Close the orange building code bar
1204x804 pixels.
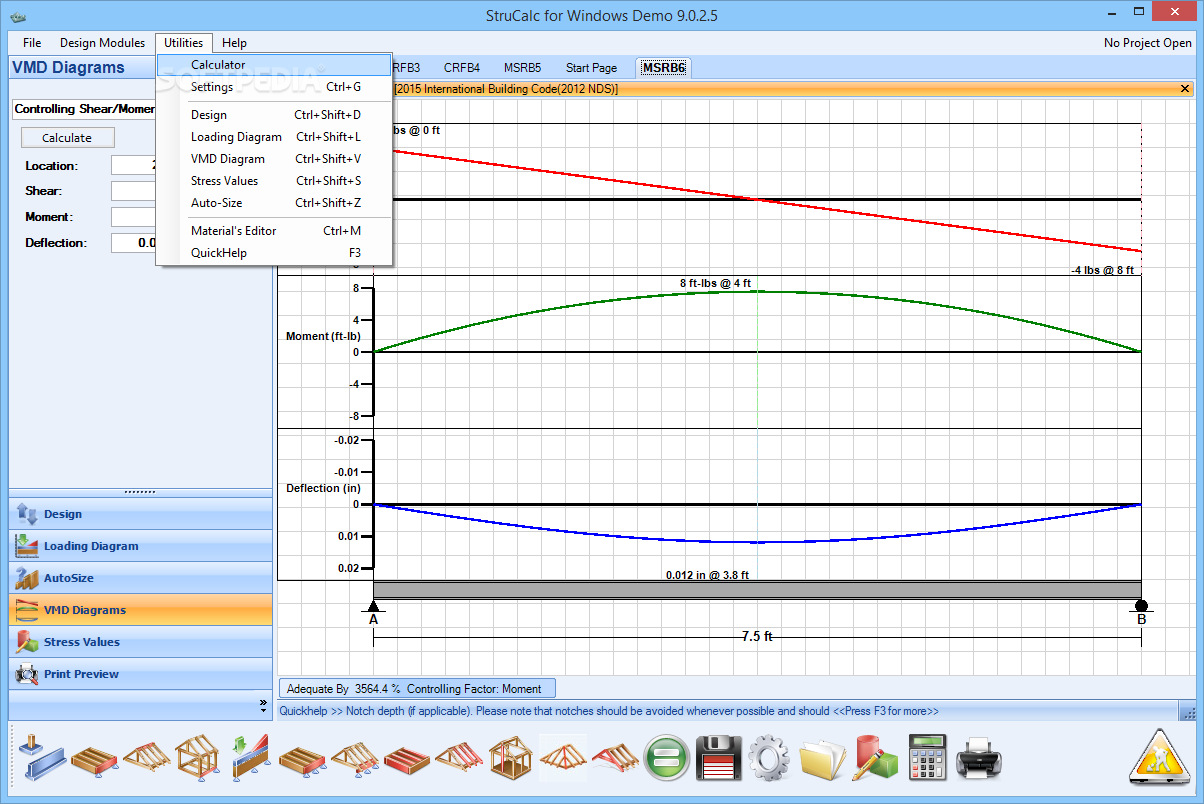coord(1185,89)
